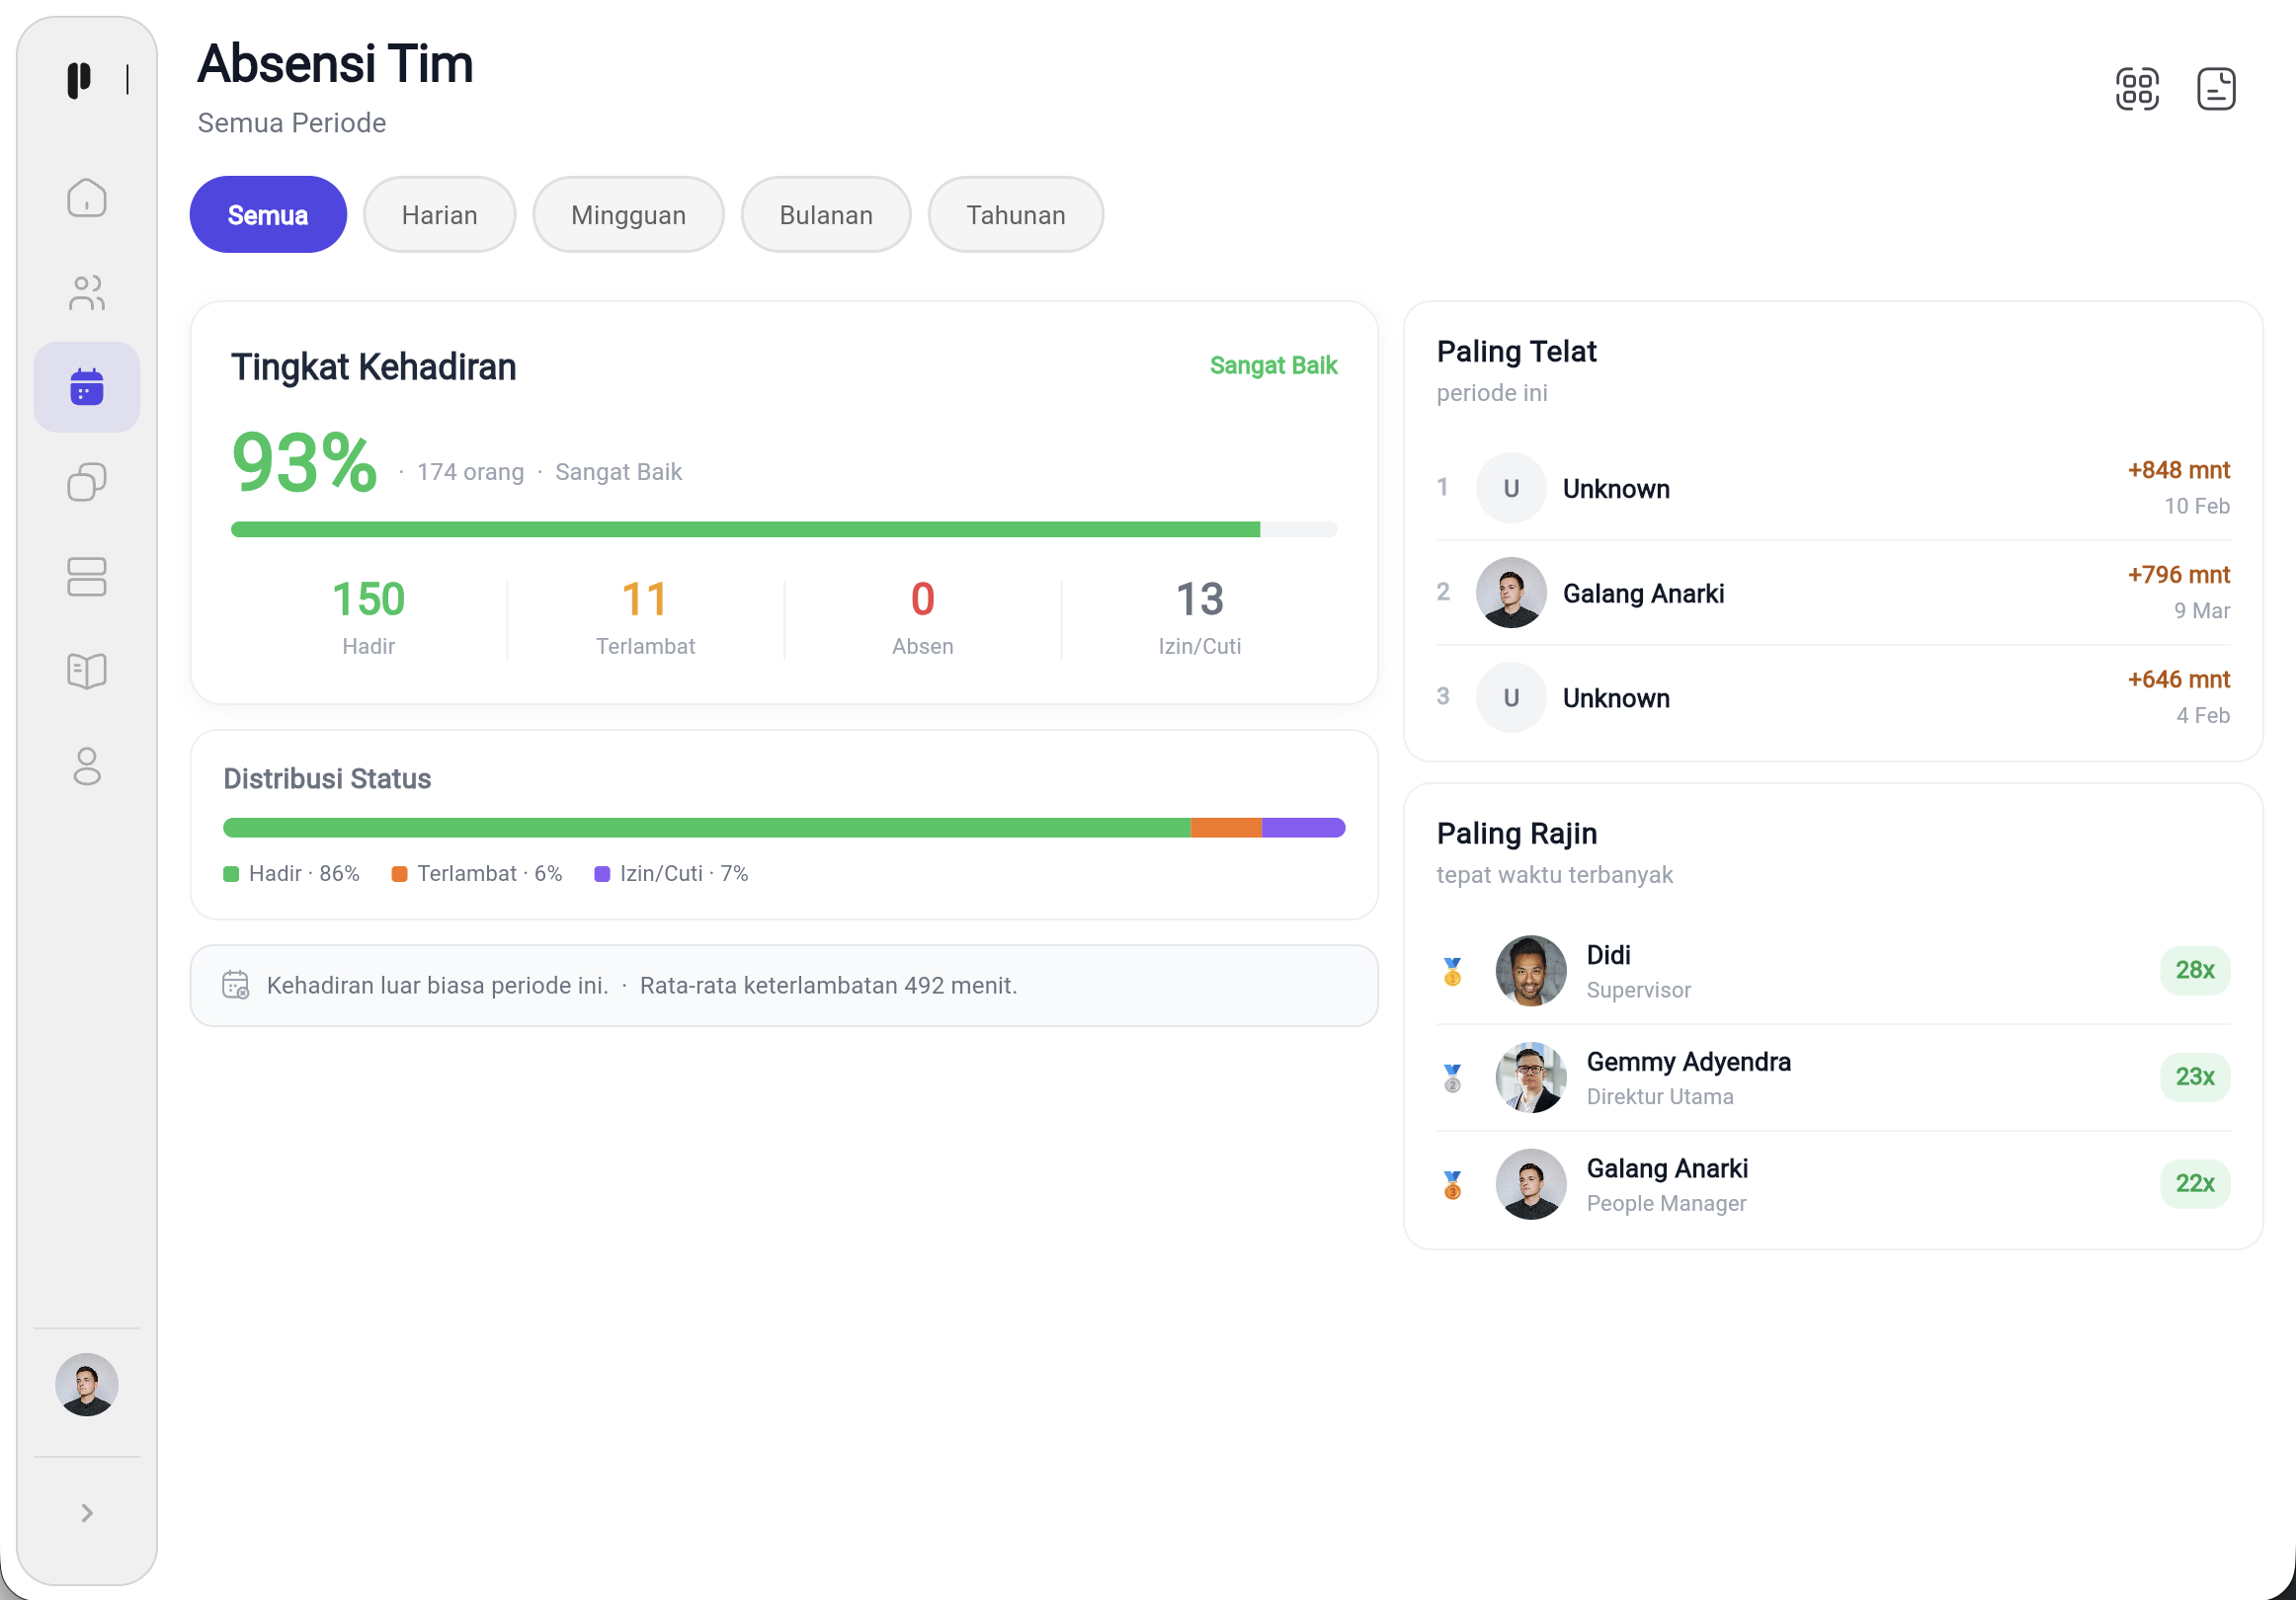Image resolution: width=2296 pixels, height=1600 pixels.
Task: Open Galang Anarki's +796 mnt late entry
Action: tap(1833, 593)
